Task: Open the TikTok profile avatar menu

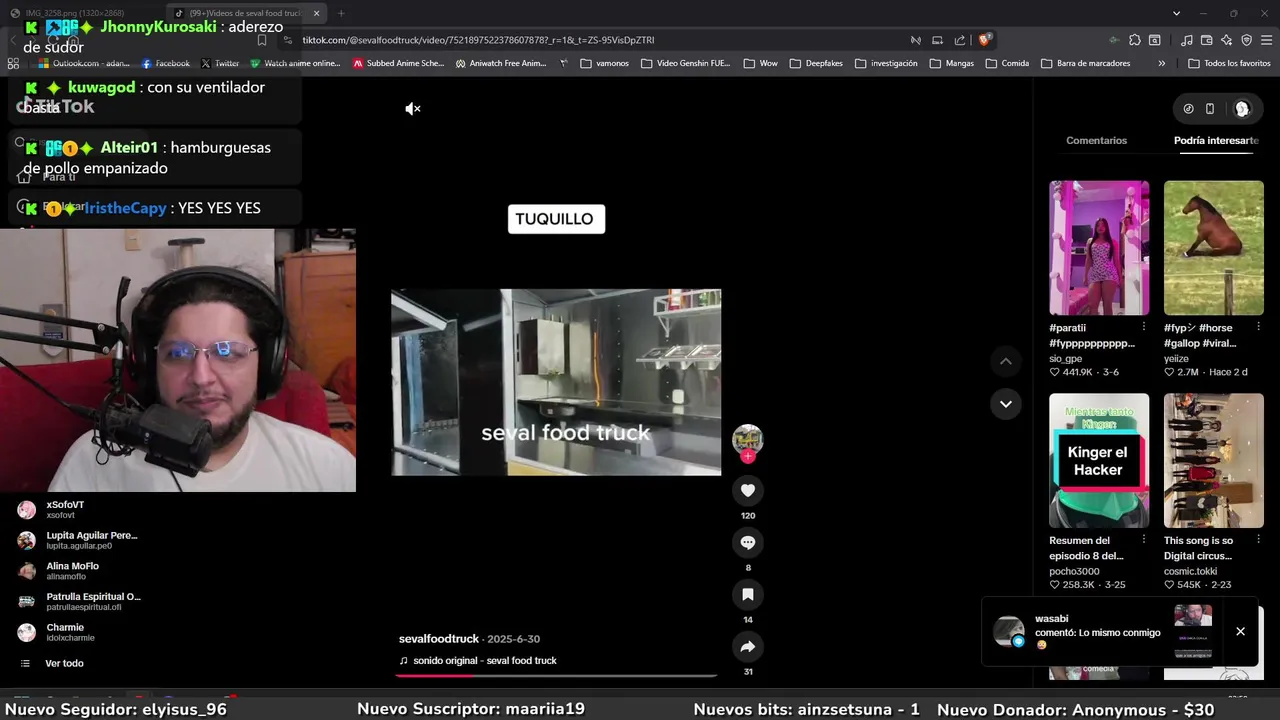Action: coord(1242,109)
